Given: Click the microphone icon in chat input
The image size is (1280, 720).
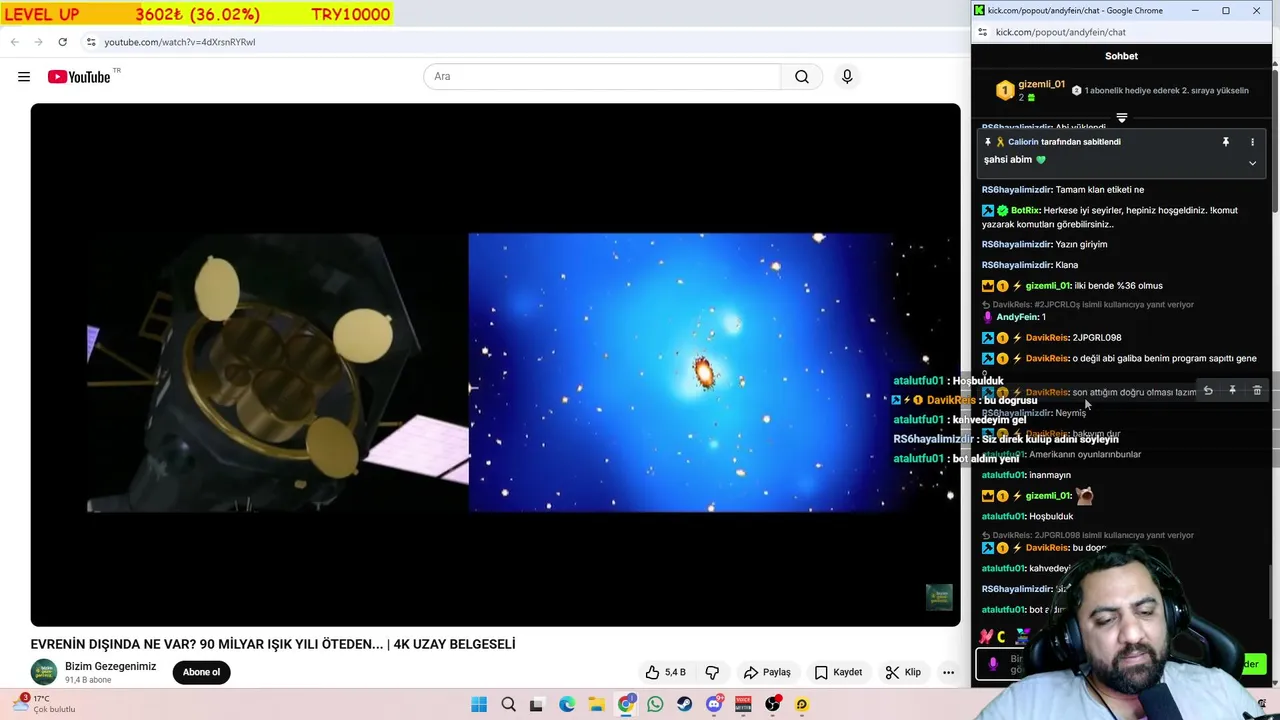Looking at the screenshot, I should (x=993, y=664).
